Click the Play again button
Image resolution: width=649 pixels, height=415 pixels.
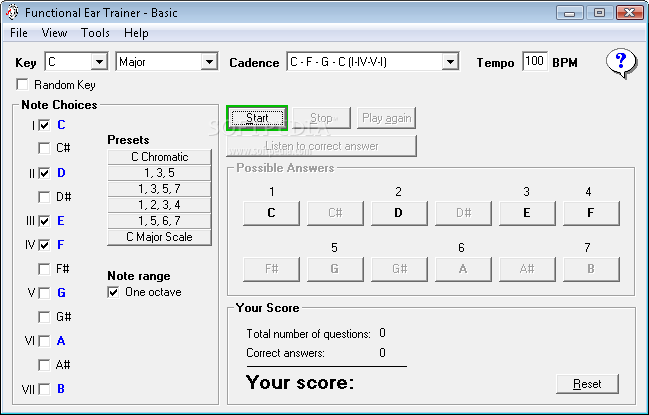point(387,118)
